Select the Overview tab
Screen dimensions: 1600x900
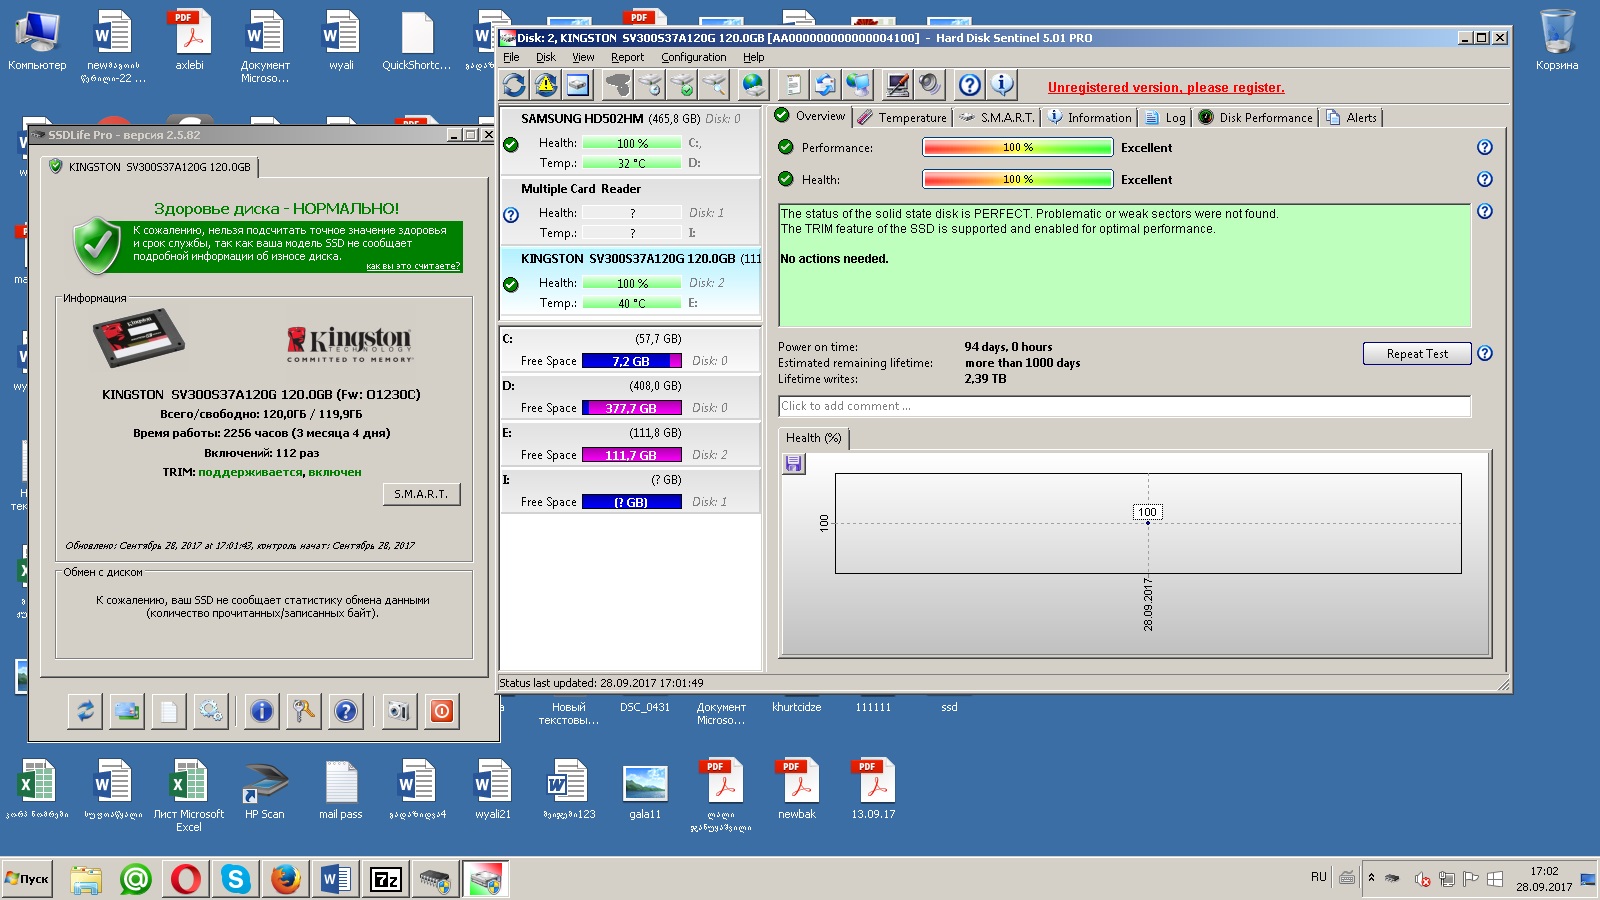(811, 116)
